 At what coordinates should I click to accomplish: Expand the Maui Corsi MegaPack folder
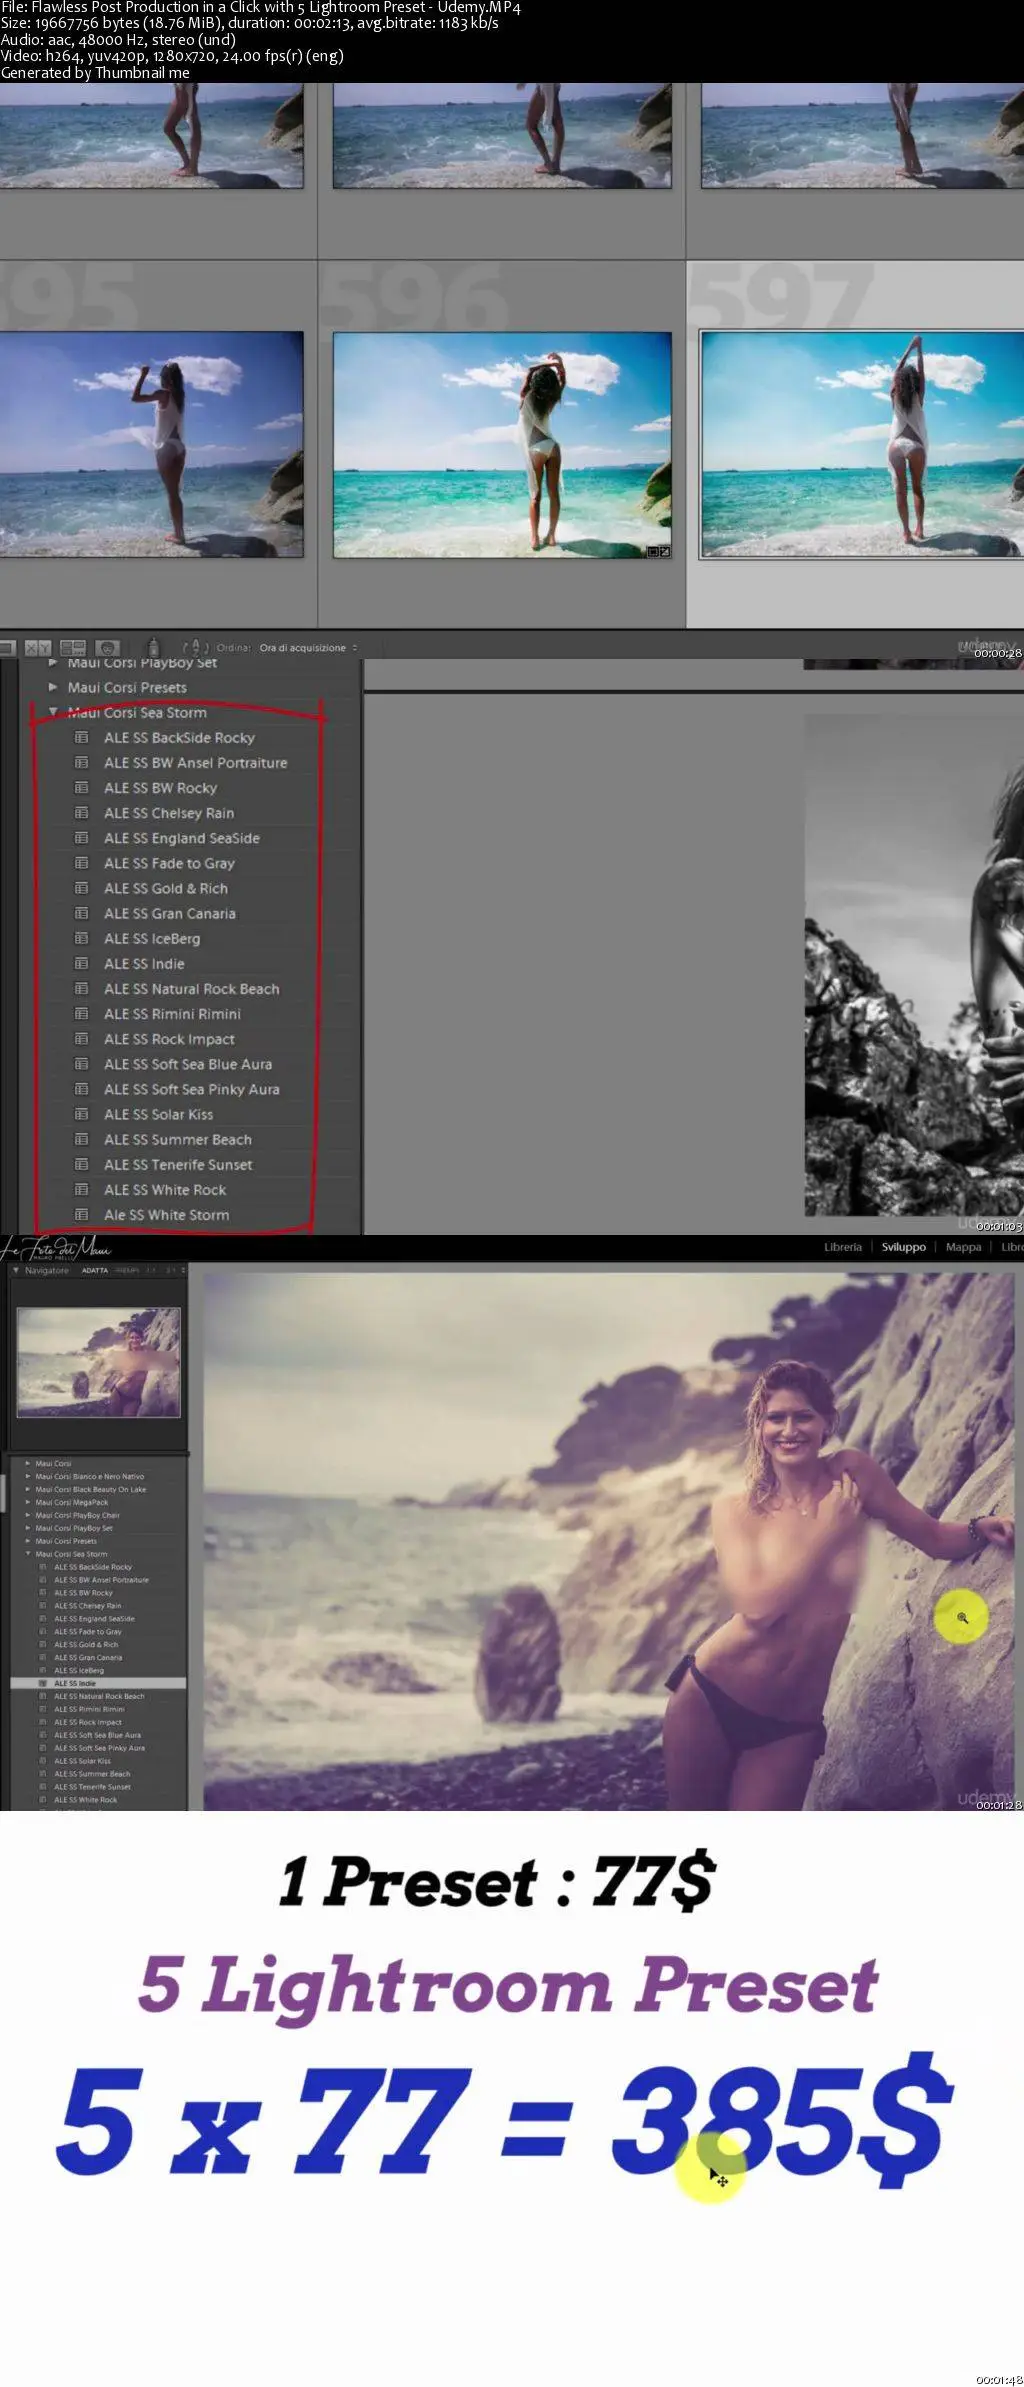click(x=28, y=1502)
